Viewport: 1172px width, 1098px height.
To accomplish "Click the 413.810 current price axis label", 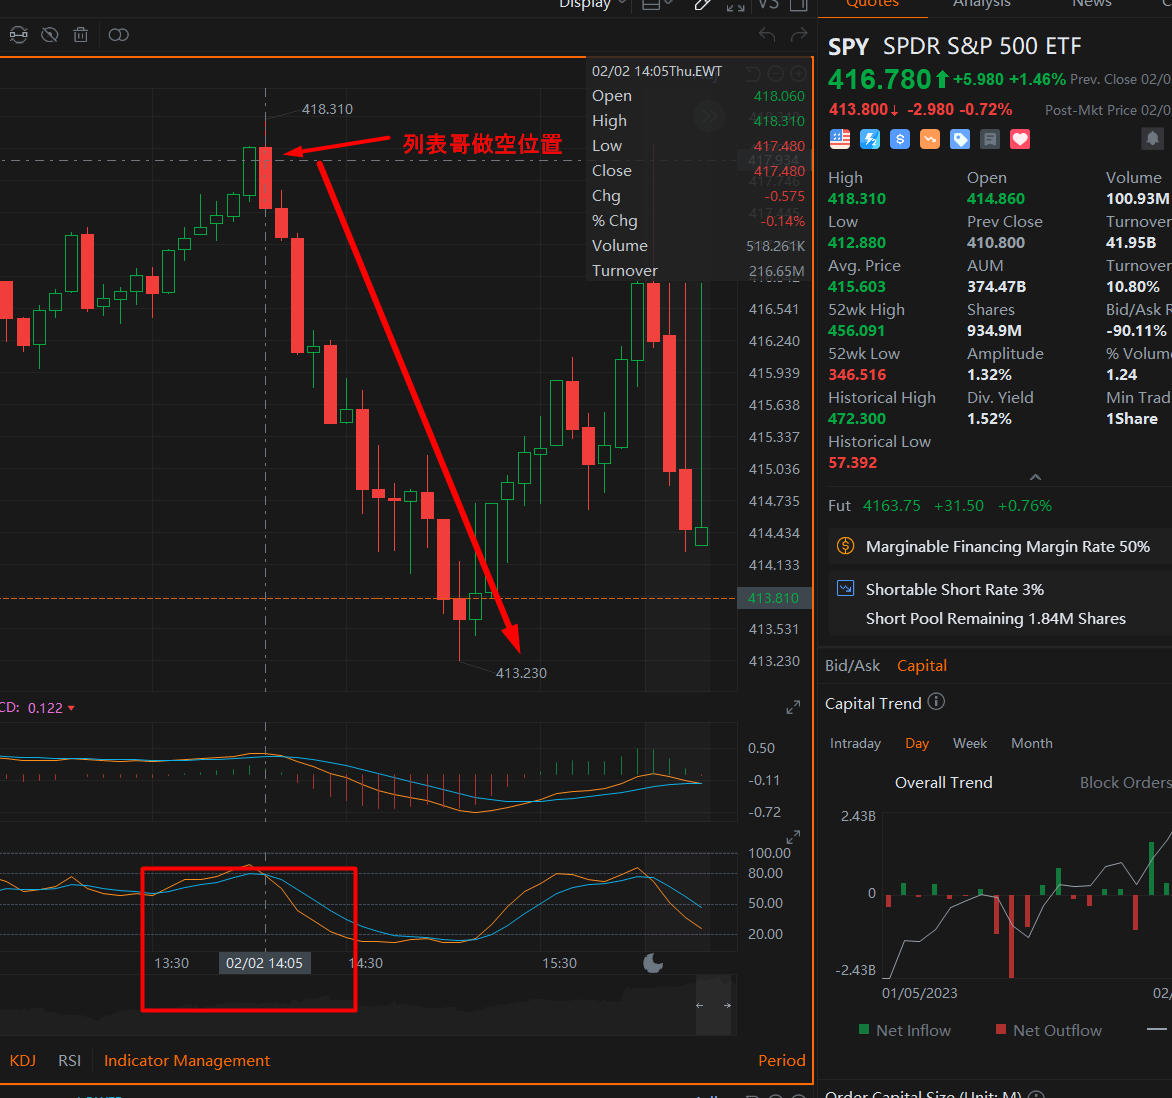I will pos(774,598).
